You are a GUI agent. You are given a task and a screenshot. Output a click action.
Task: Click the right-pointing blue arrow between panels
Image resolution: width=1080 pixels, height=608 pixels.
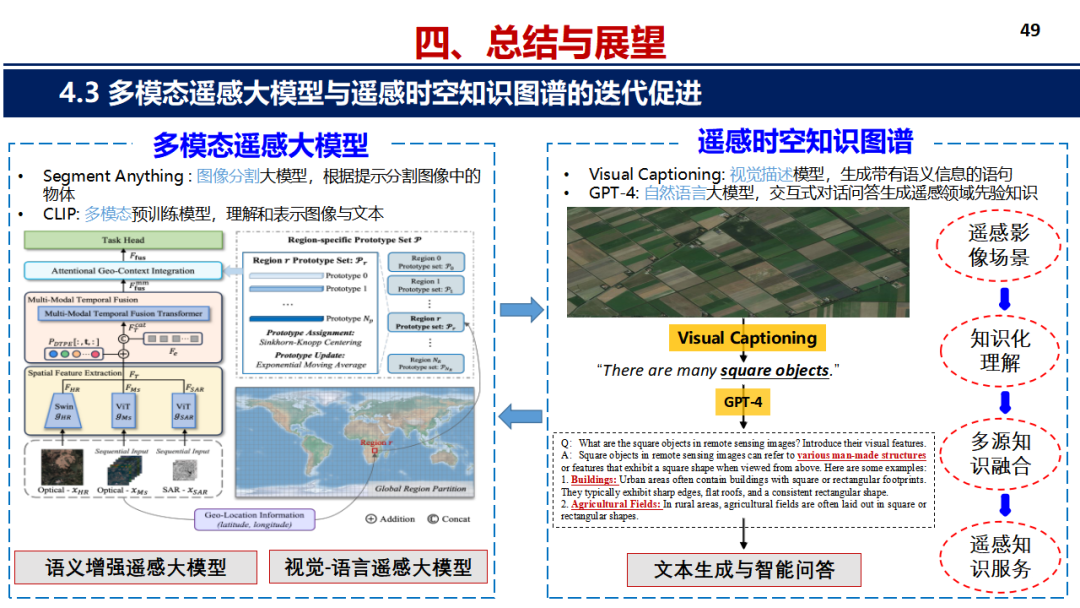pos(521,309)
